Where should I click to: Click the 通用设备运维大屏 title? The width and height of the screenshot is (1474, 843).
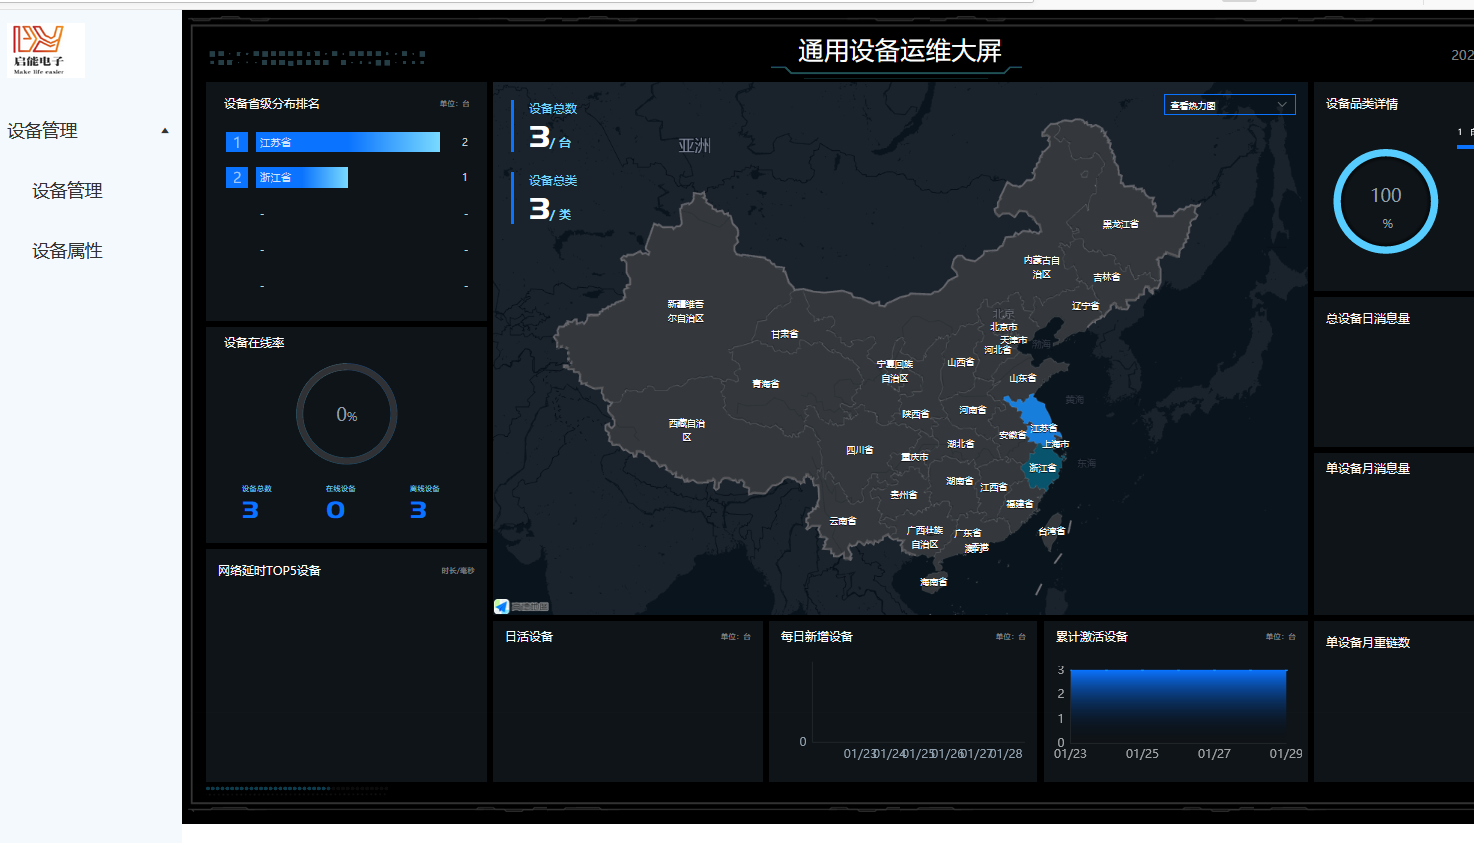tap(899, 51)
